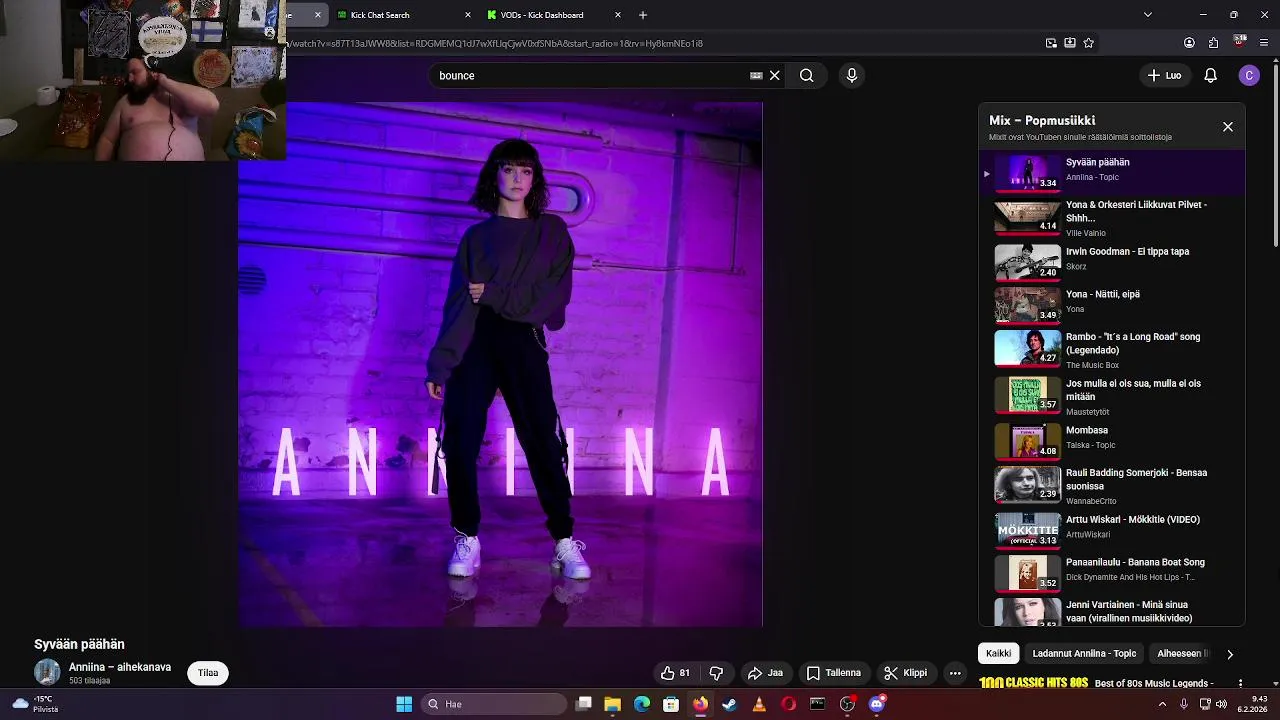
Task: Open the purple C account avatar
Action: (x=1249, y=75)
